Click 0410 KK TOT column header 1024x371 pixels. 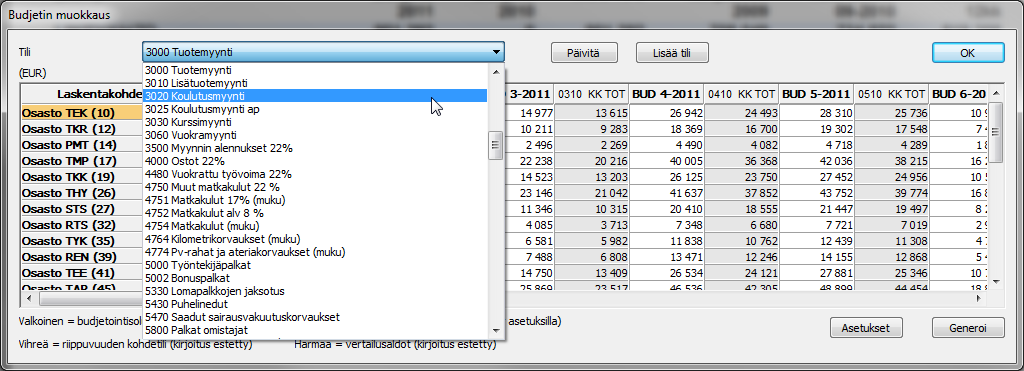(741, 94)
